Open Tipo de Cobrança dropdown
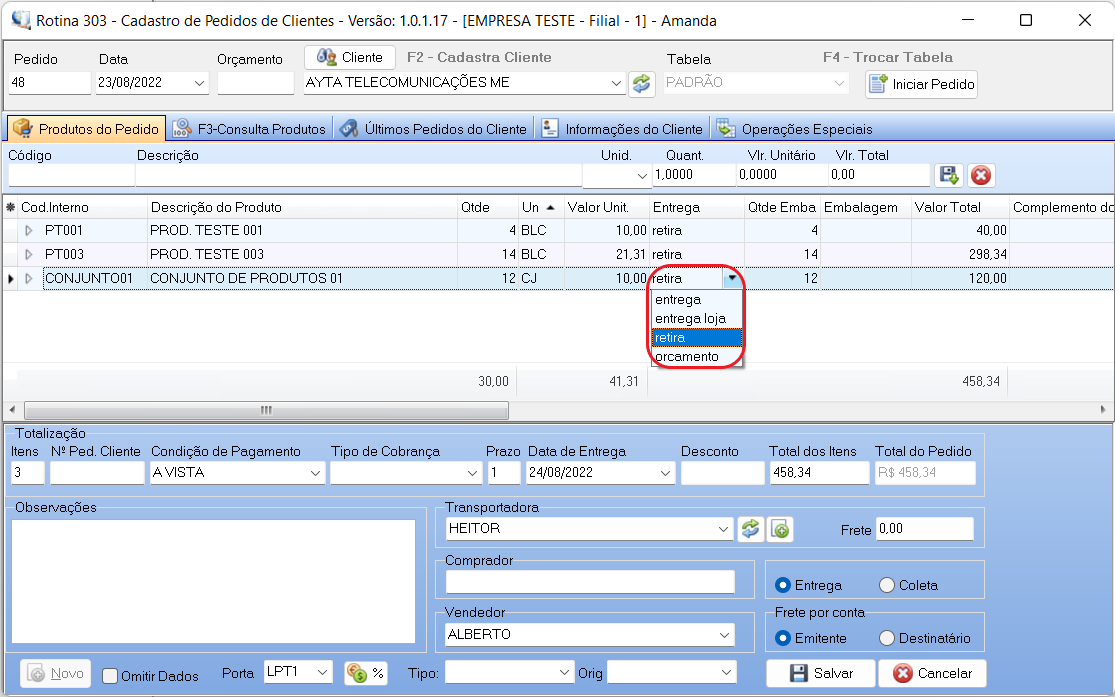Screen dimensions: 1115x697 (472, 473)
